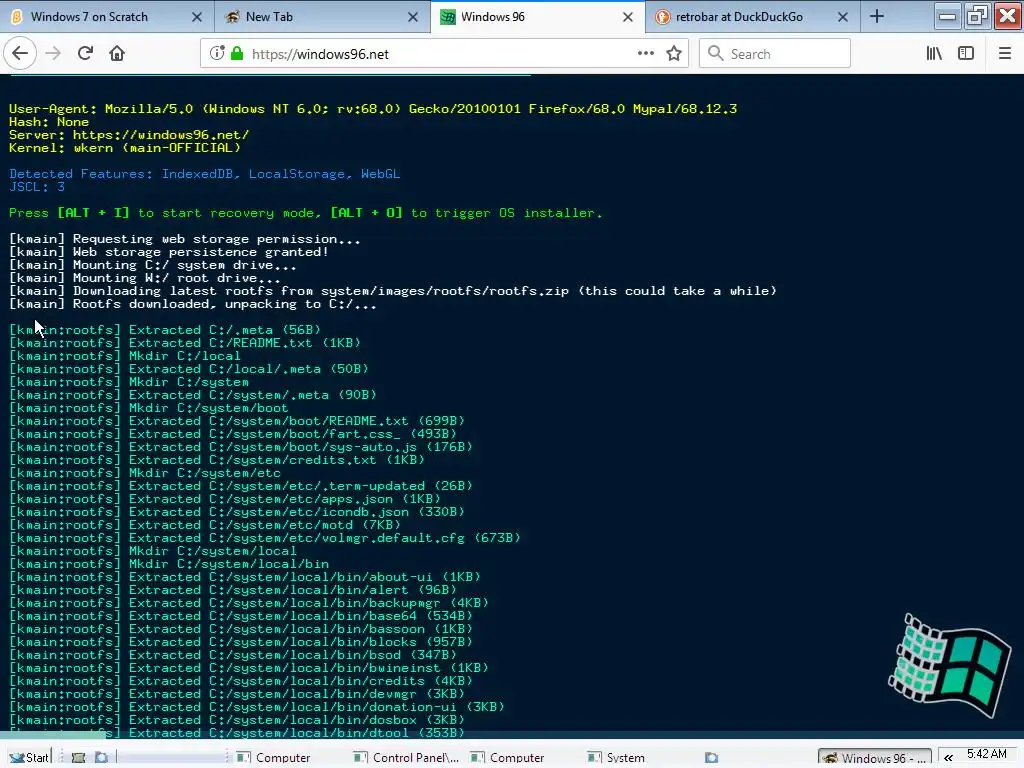Click the 'JSCL: 3' line
Image resolution: width=1024 pixels, height=768 pixels.
37,187
